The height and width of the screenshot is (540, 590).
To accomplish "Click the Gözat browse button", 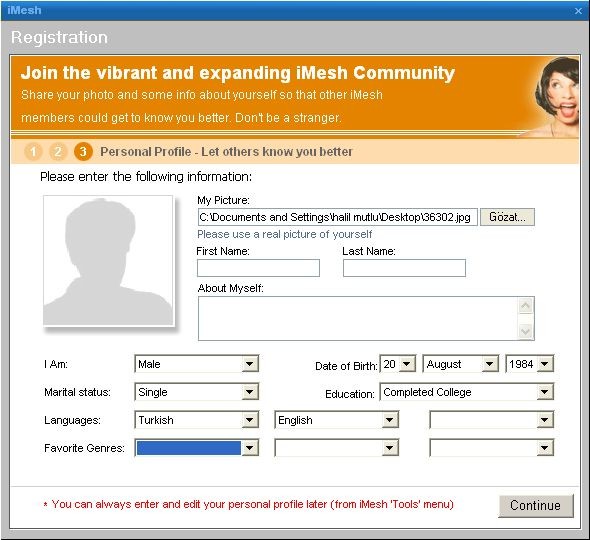I will point(507,217).
